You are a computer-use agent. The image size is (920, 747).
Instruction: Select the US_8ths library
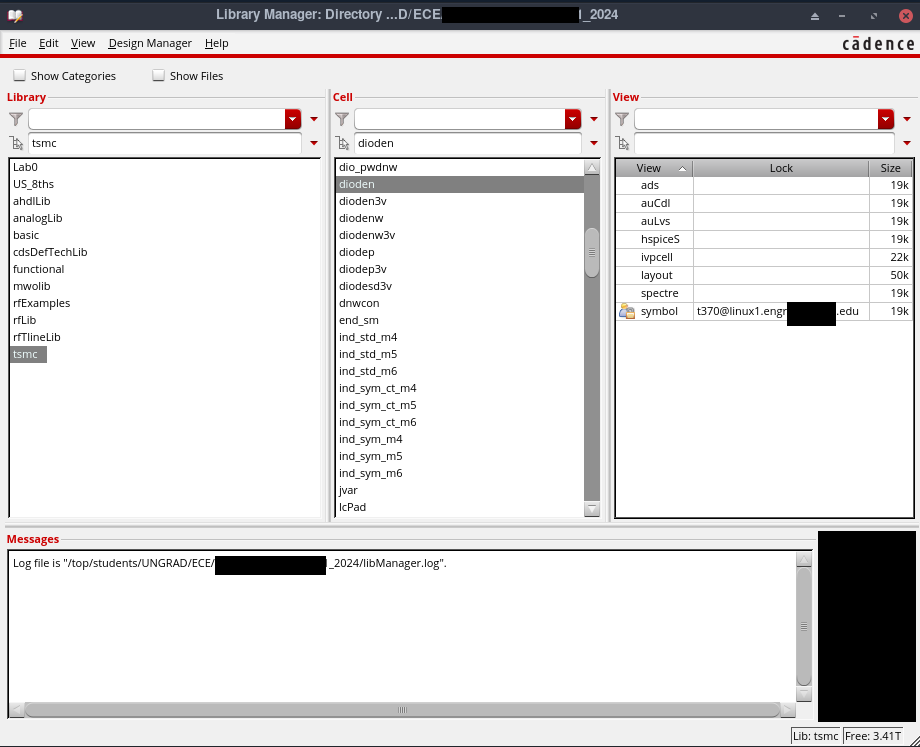(33, 184)
